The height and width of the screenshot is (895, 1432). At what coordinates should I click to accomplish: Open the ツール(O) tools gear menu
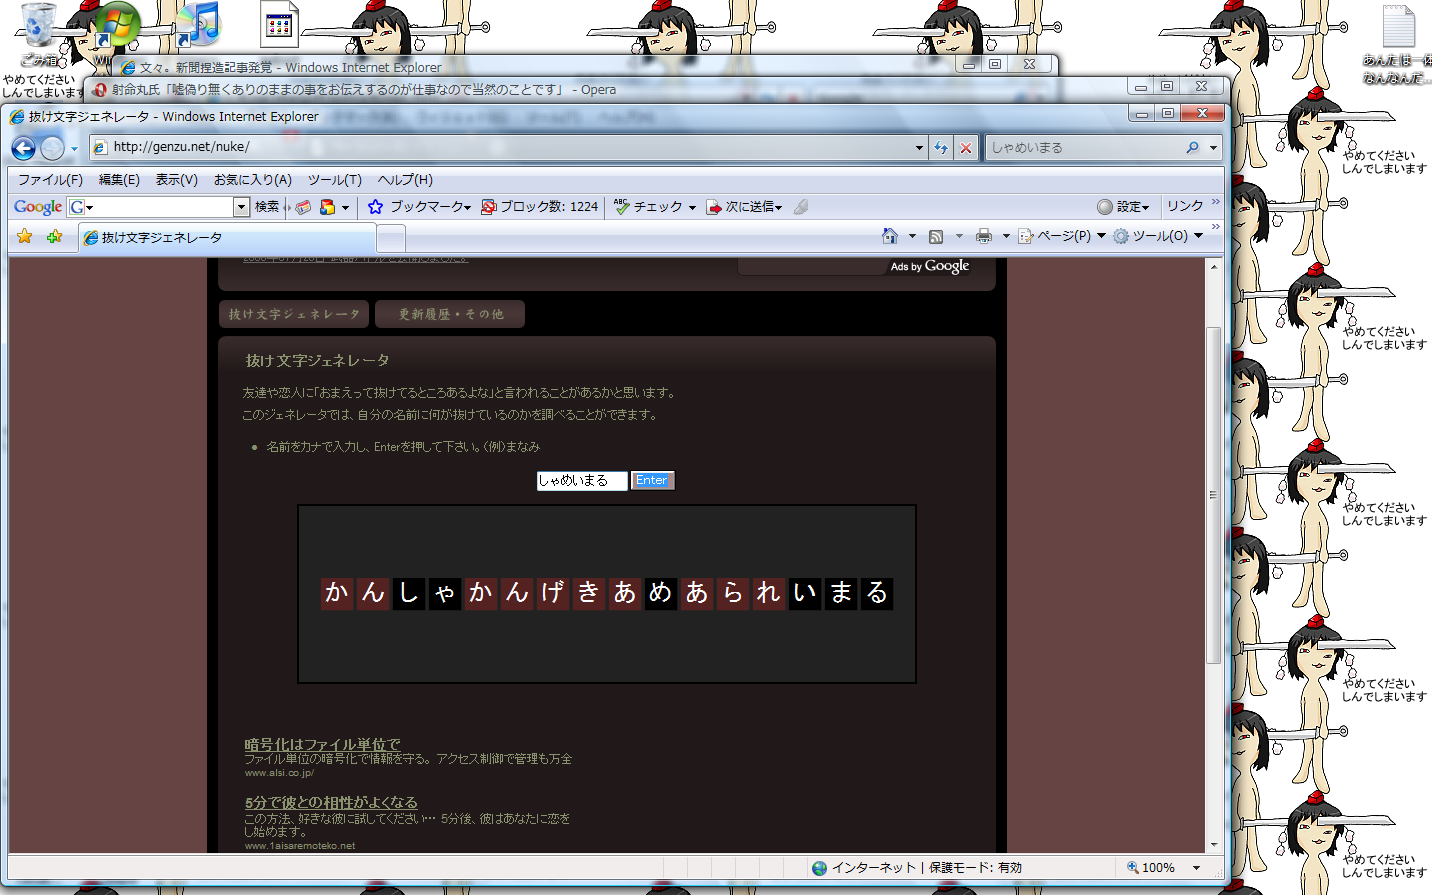[x=1158, y=236]
